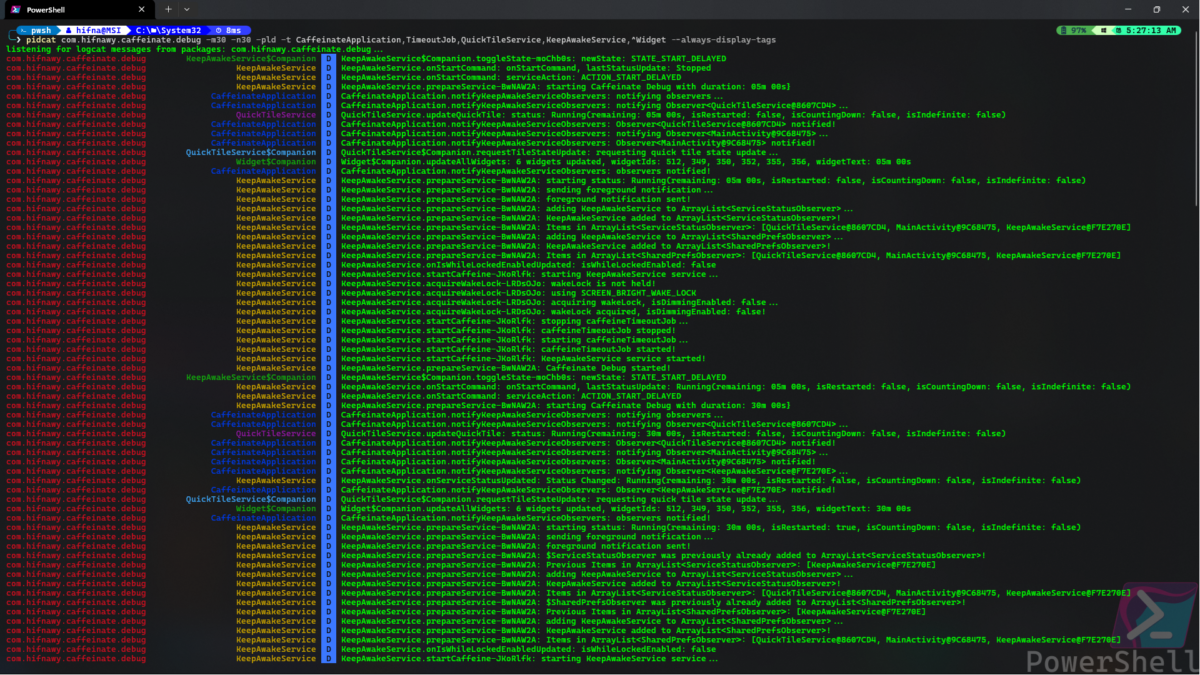Click the 'widgetText: 30m 00s' widgets line
This screenshot has height=675, width=1200.
coord(626,508)
